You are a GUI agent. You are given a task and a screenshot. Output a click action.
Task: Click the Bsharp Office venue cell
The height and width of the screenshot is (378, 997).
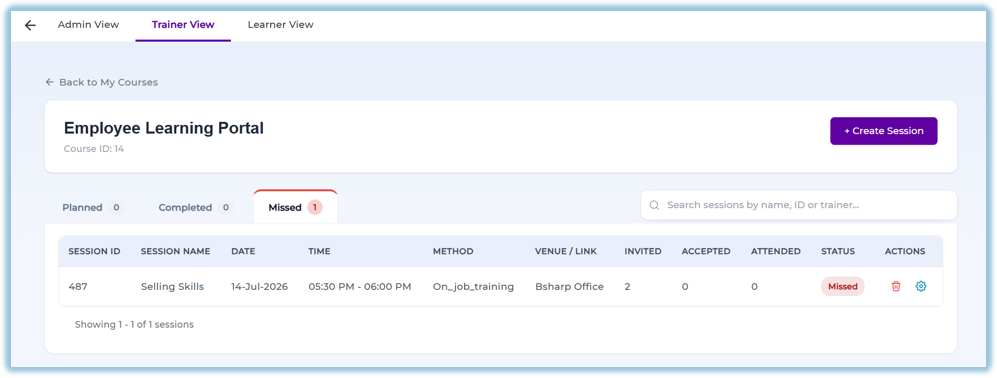pyautogui.click(x=569, y=286)
